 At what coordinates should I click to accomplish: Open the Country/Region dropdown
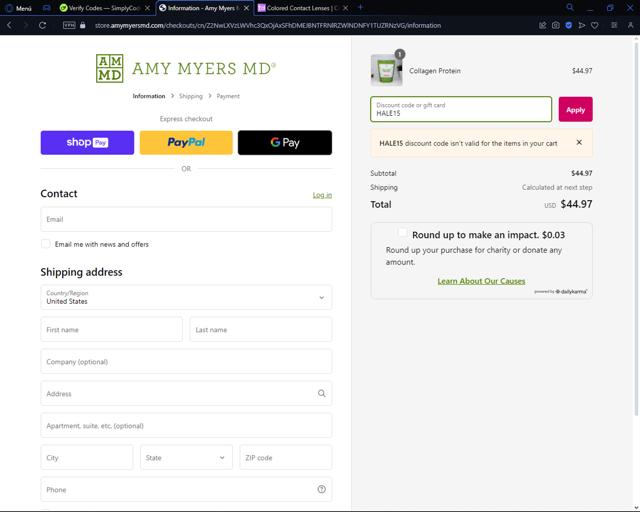[x=186, y=297]
